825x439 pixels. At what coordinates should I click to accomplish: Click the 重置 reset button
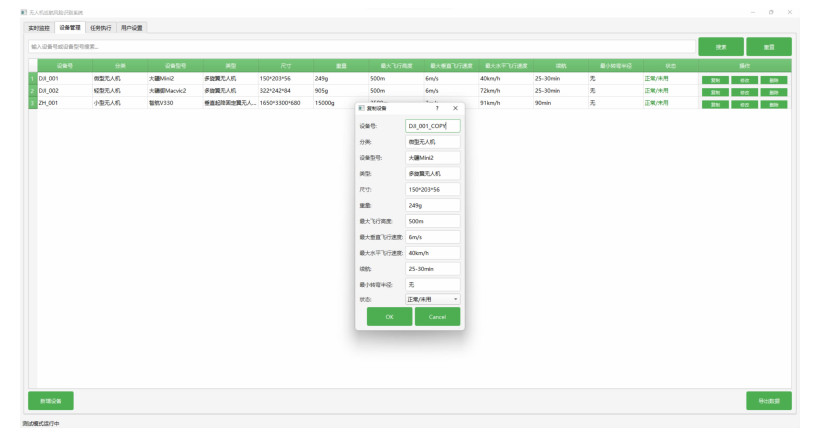coord(768,47)
